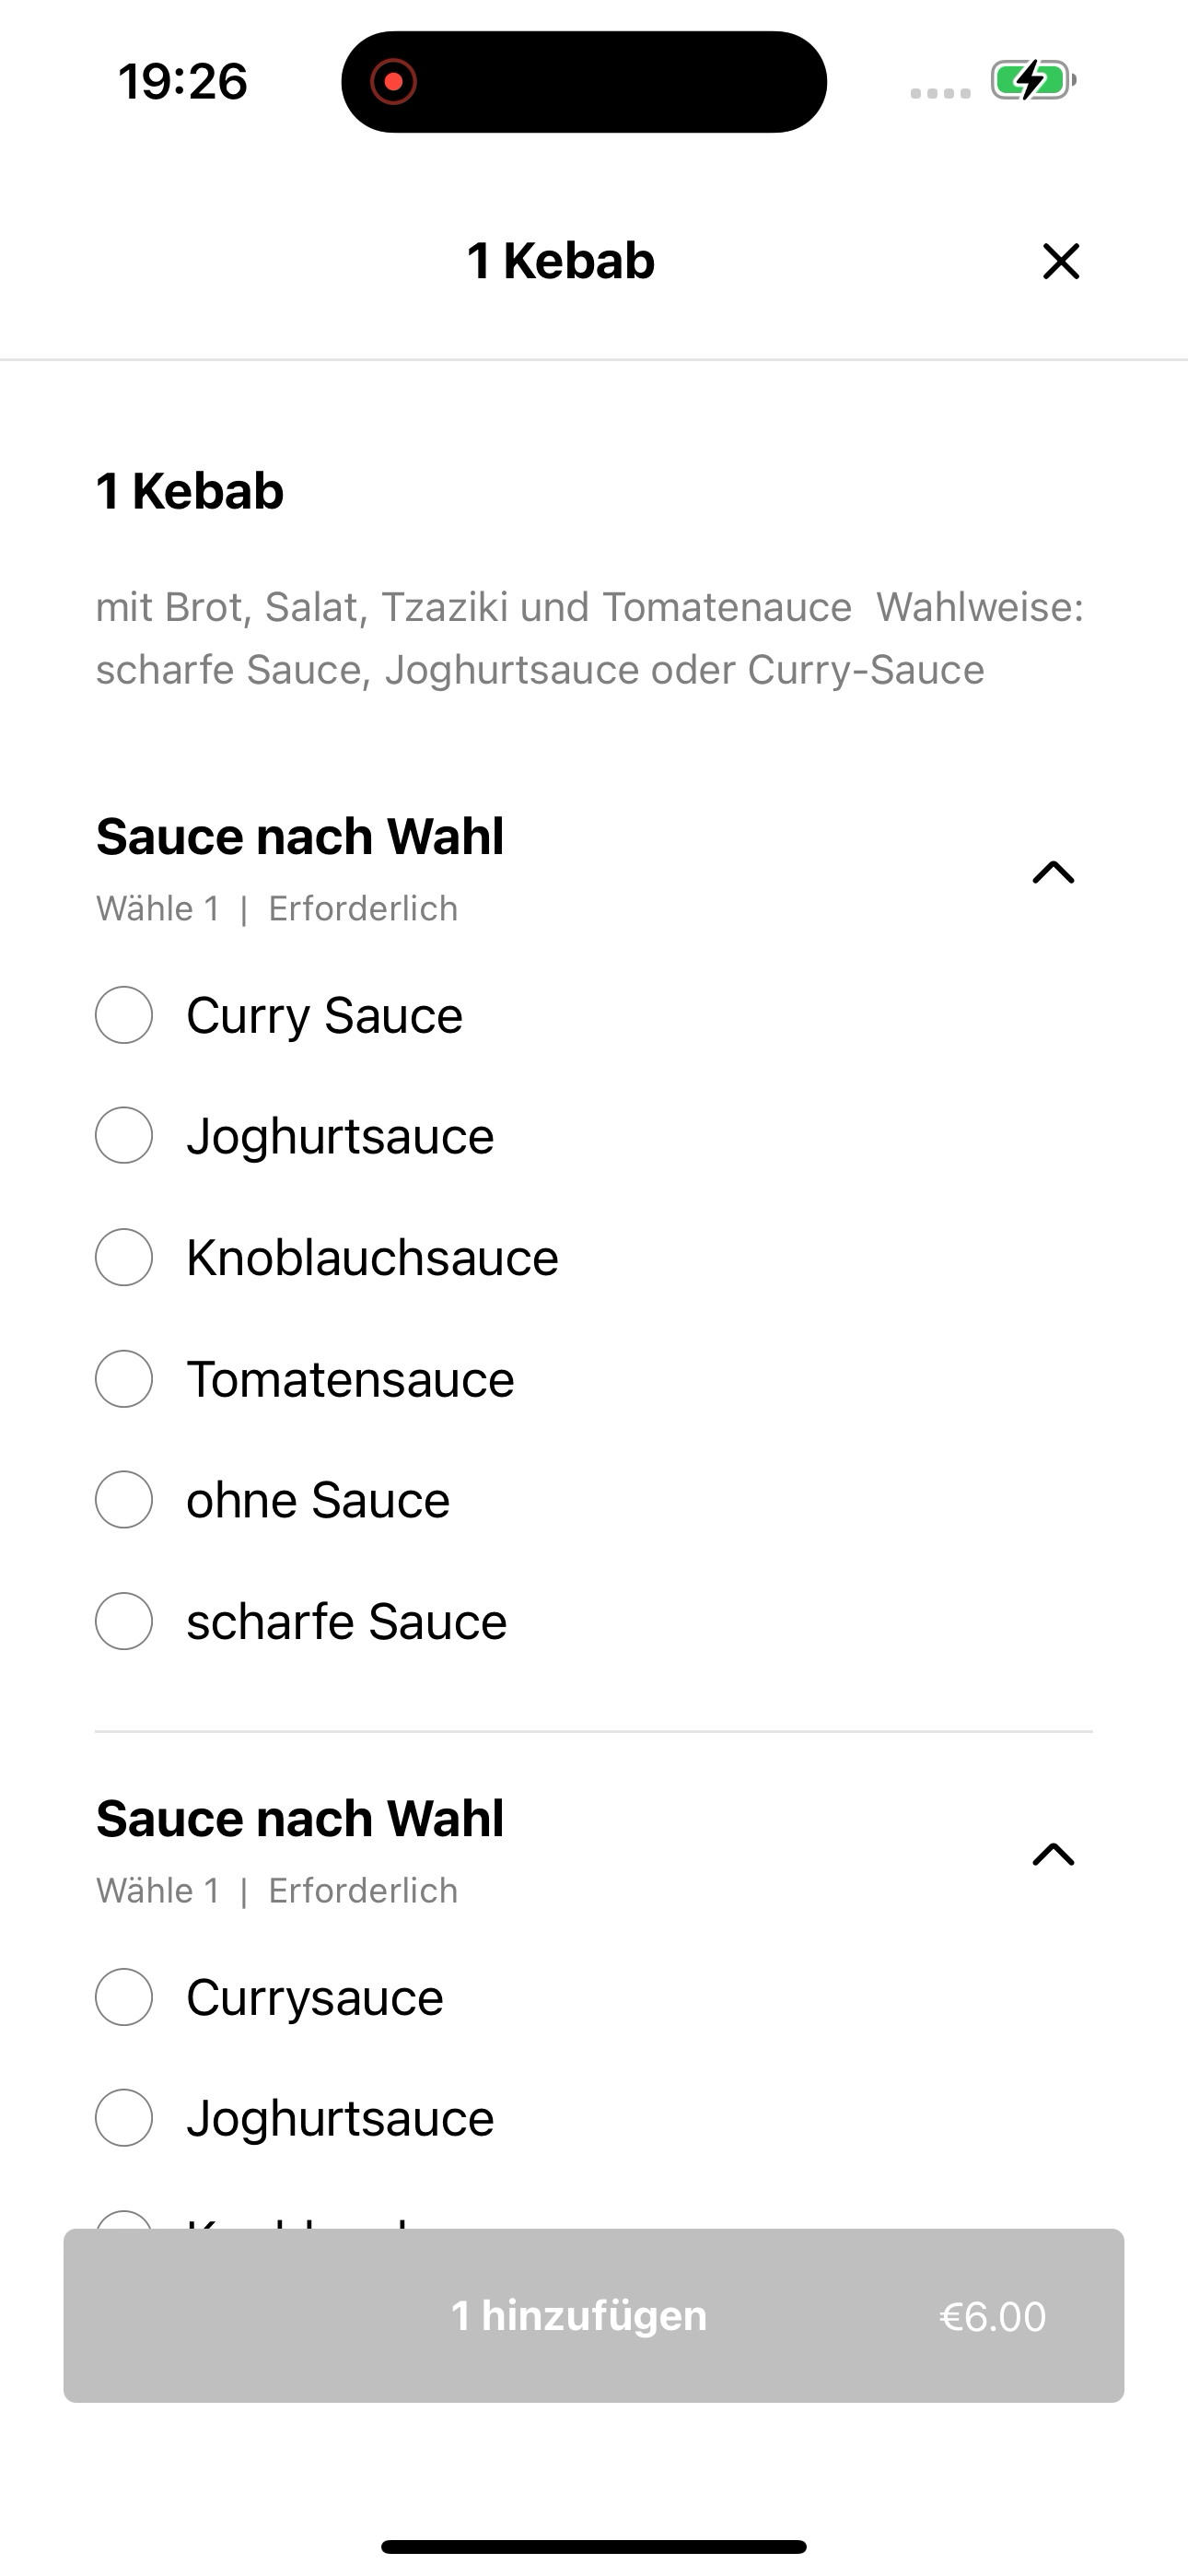Tap the 1 hinzufügen button
The width and height of the screenshot is (1188, 2576).
coord(580,2316)
